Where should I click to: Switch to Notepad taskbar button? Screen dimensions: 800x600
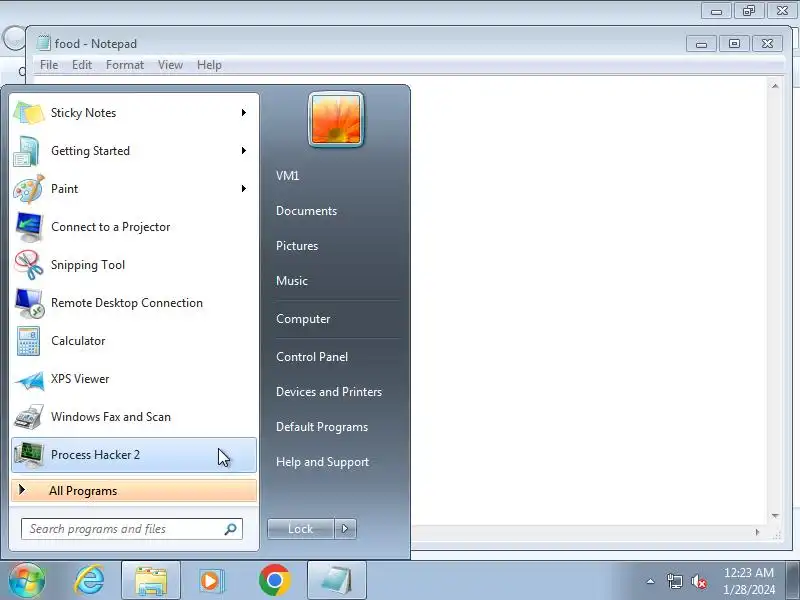[x=337, y=580]
